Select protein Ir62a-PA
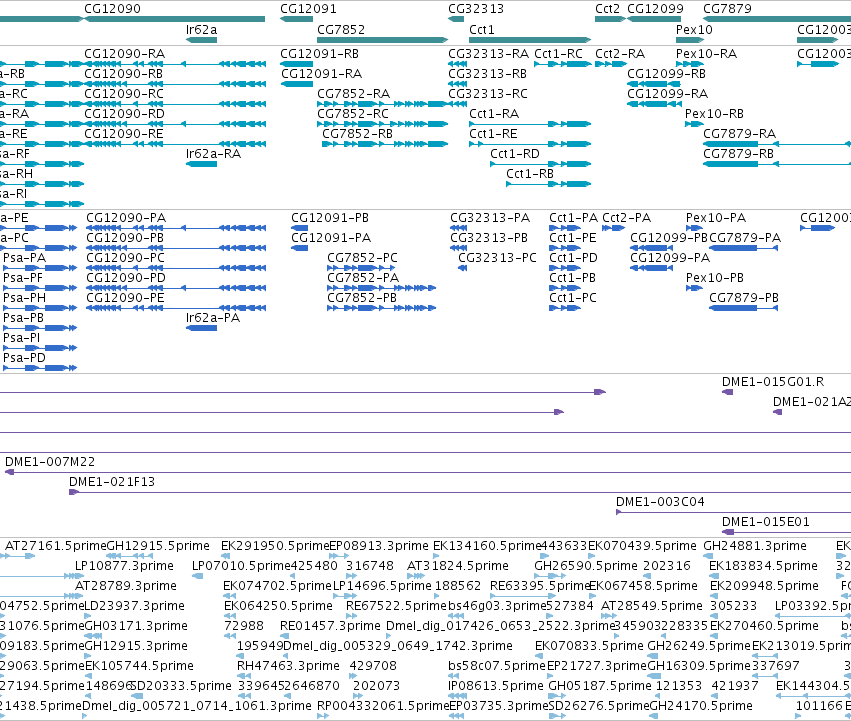This screenshot has height=721, width=851. pos(201,328)
